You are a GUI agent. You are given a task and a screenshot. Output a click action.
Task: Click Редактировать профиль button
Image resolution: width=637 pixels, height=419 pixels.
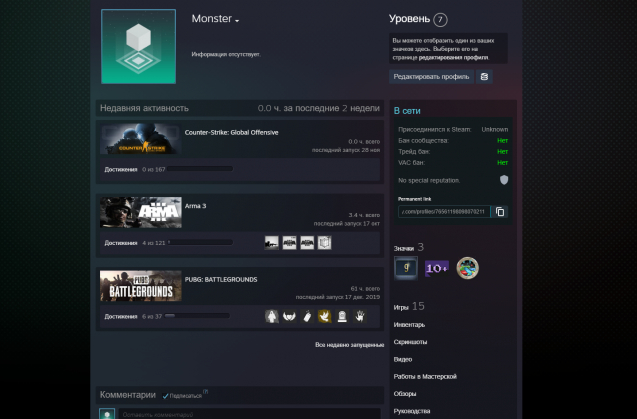click(x=431, y=76)
